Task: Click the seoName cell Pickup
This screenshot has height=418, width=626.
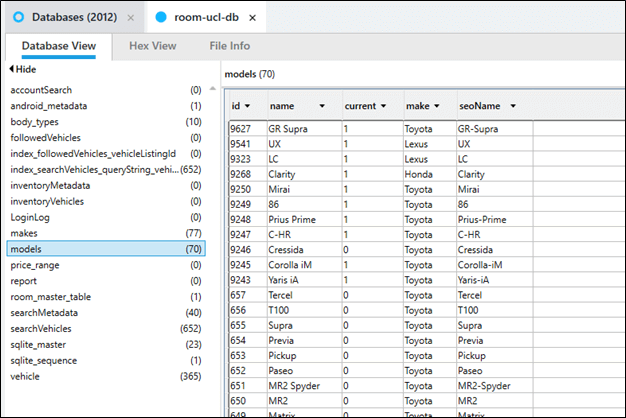Action: [495, 356]
